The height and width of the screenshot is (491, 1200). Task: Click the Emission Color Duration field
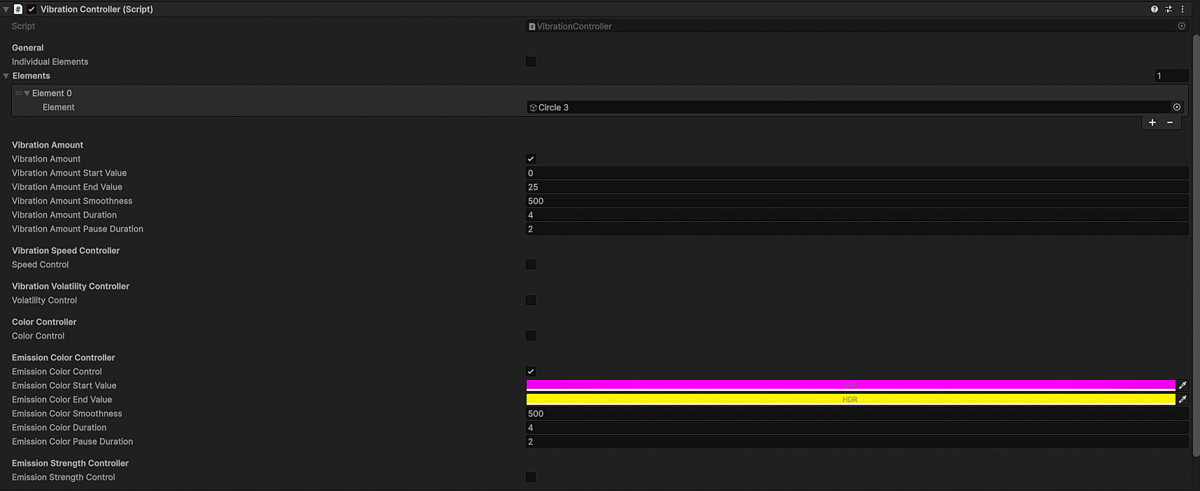[858, 427]
